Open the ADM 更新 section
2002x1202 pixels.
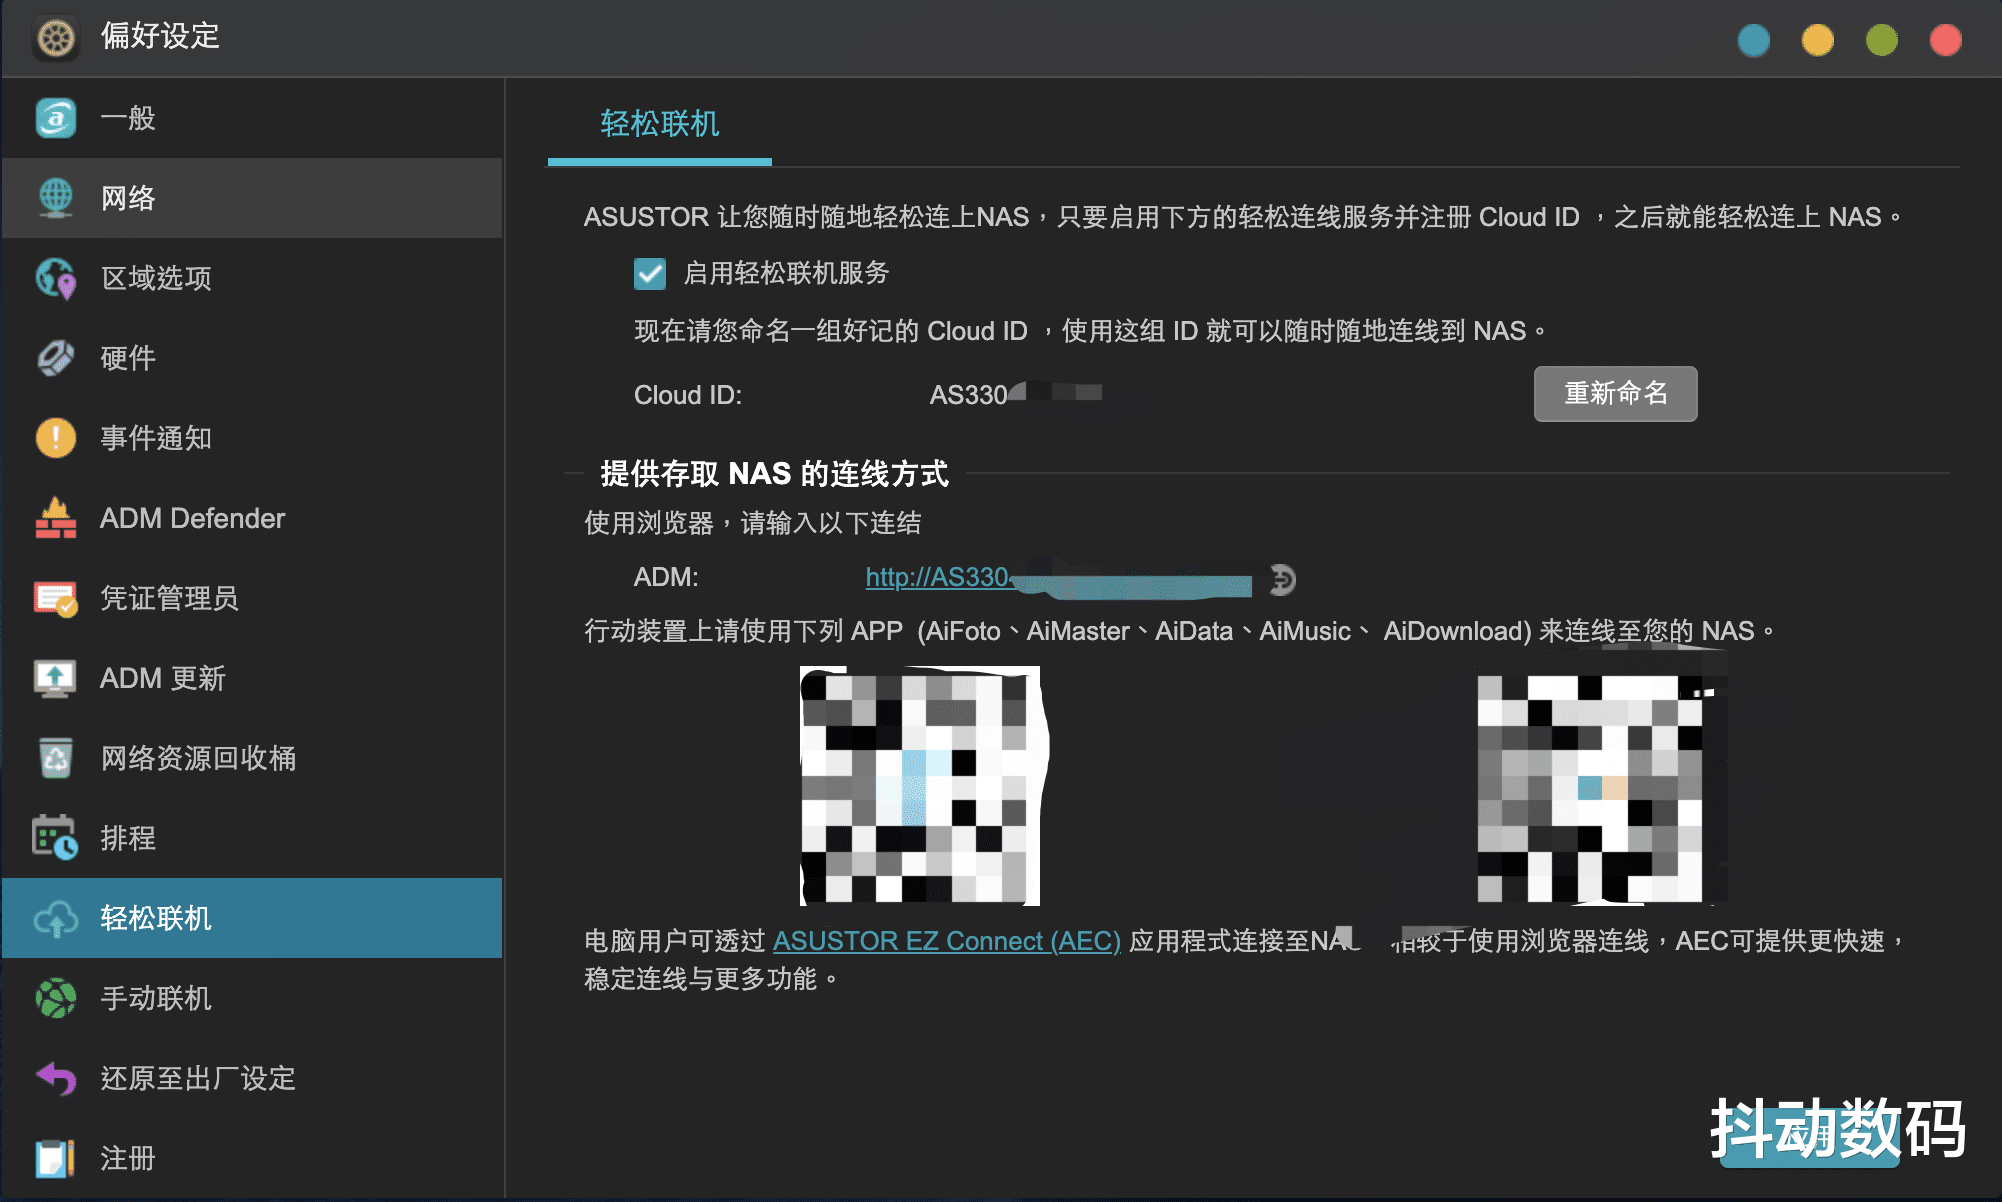[x=252, y=678]
